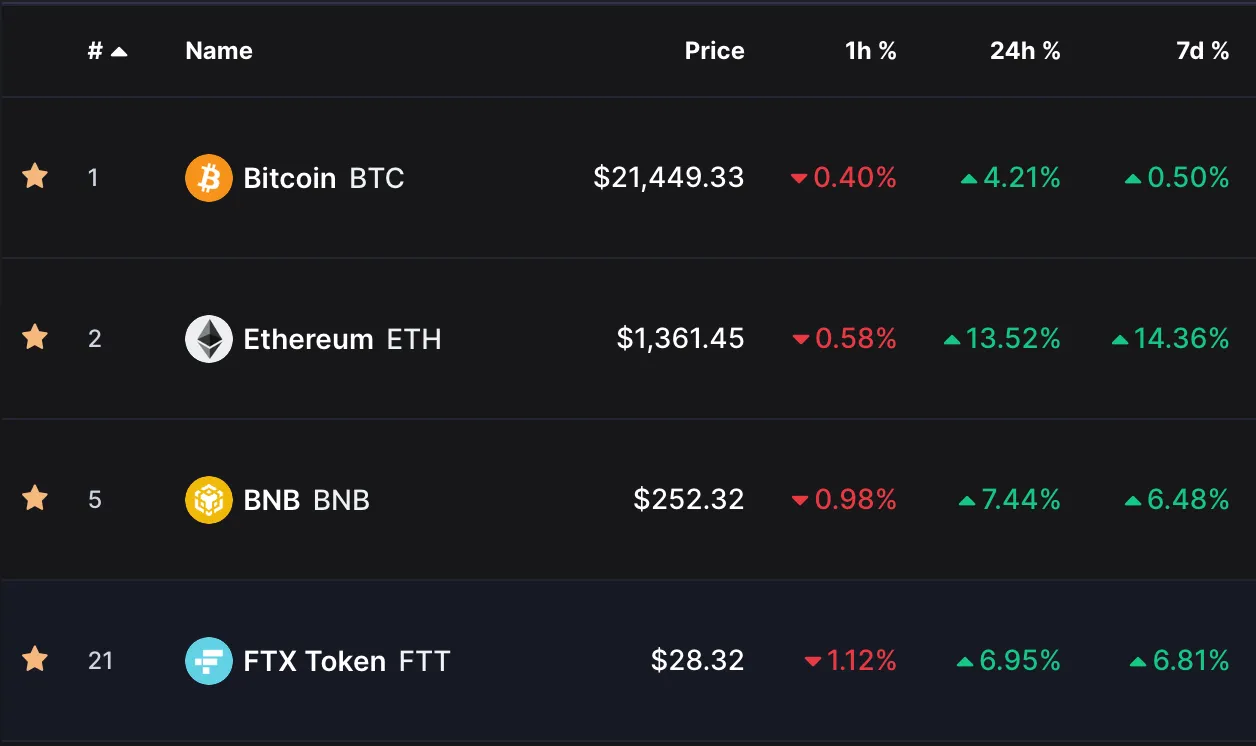Sort by the 7d % column
Viewport: 1256px width, 746px height.
[x=1203, y=51]
